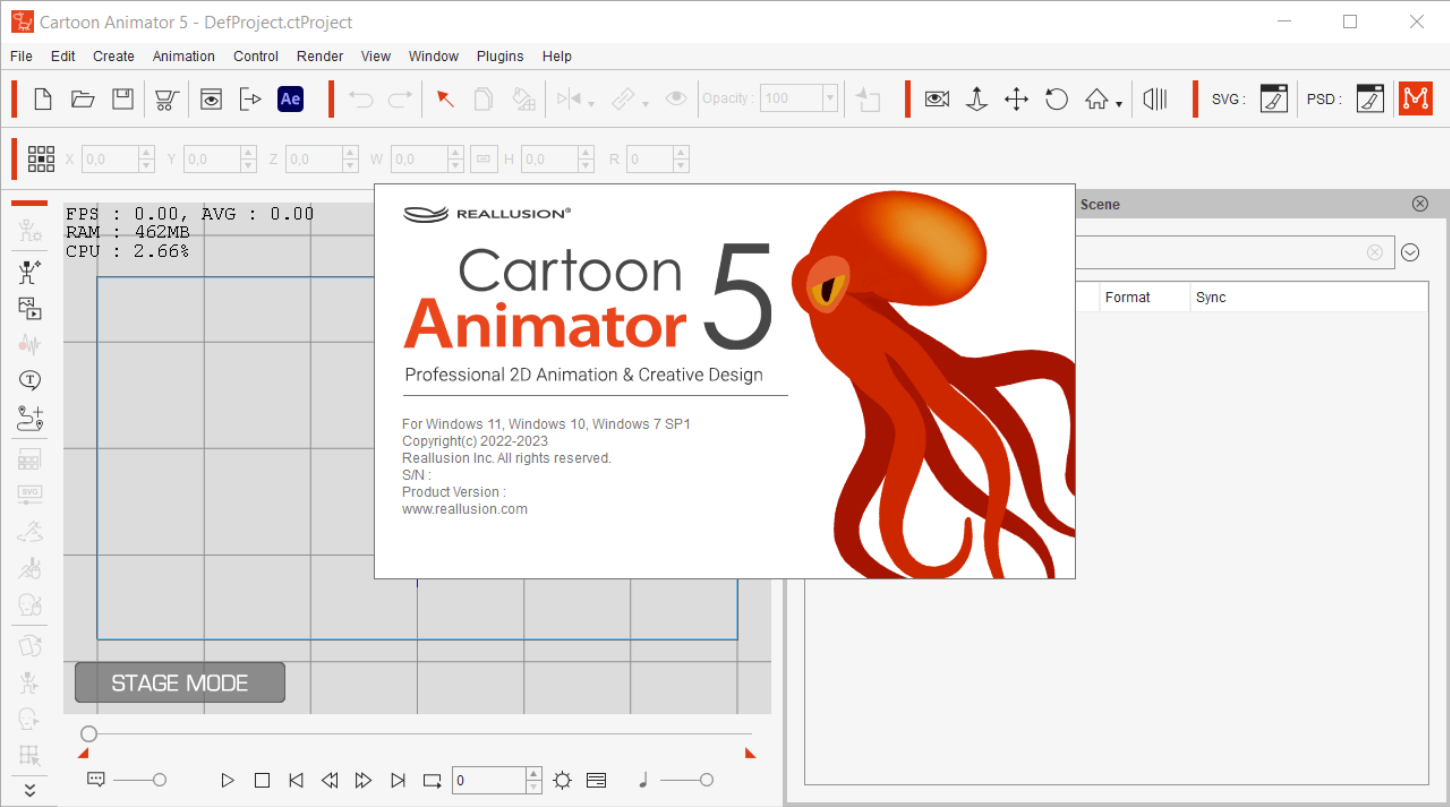Step to the next frame
Screen dimensions: 1450x807
(364, 780)
